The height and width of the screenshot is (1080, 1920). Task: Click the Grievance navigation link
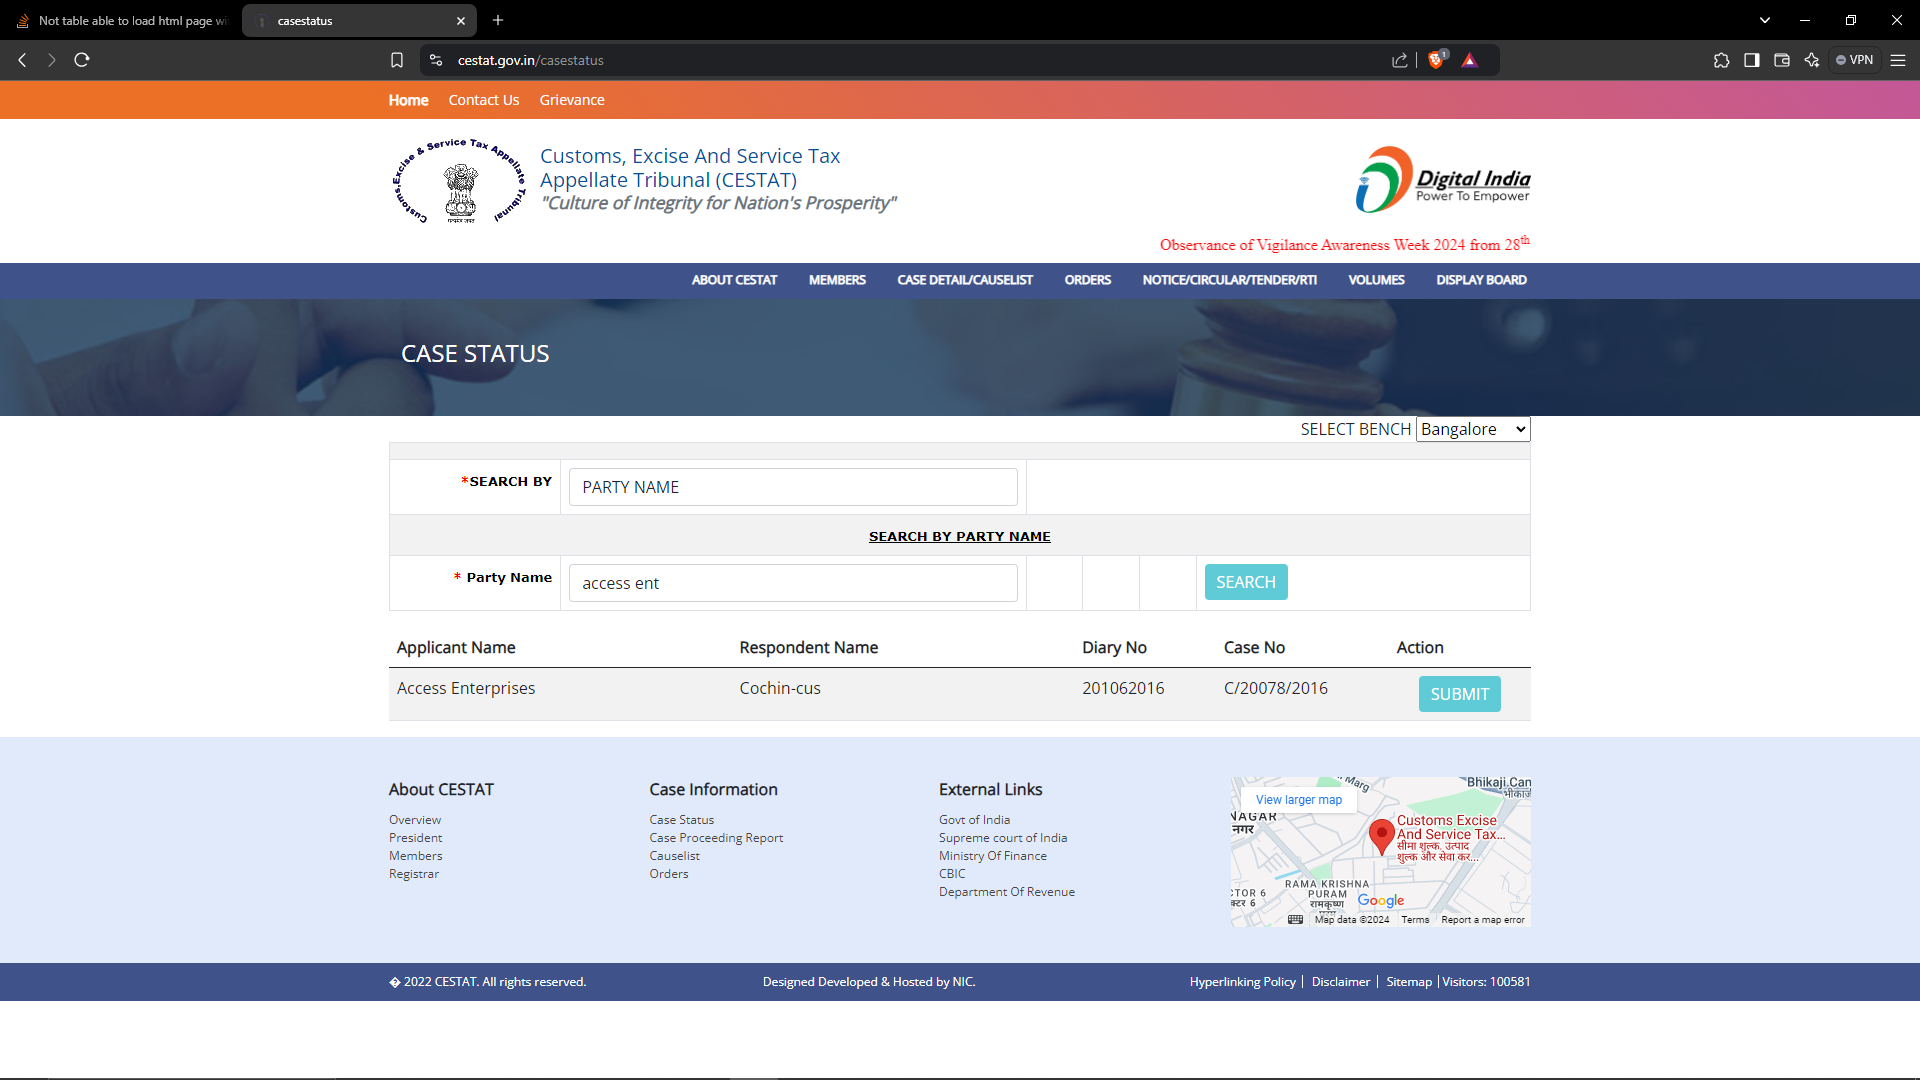tap(572, 100)
